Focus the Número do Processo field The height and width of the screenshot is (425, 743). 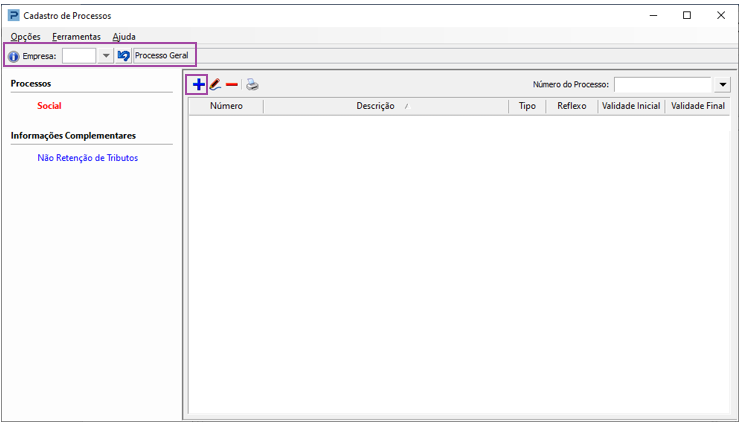tap(664, 85)
